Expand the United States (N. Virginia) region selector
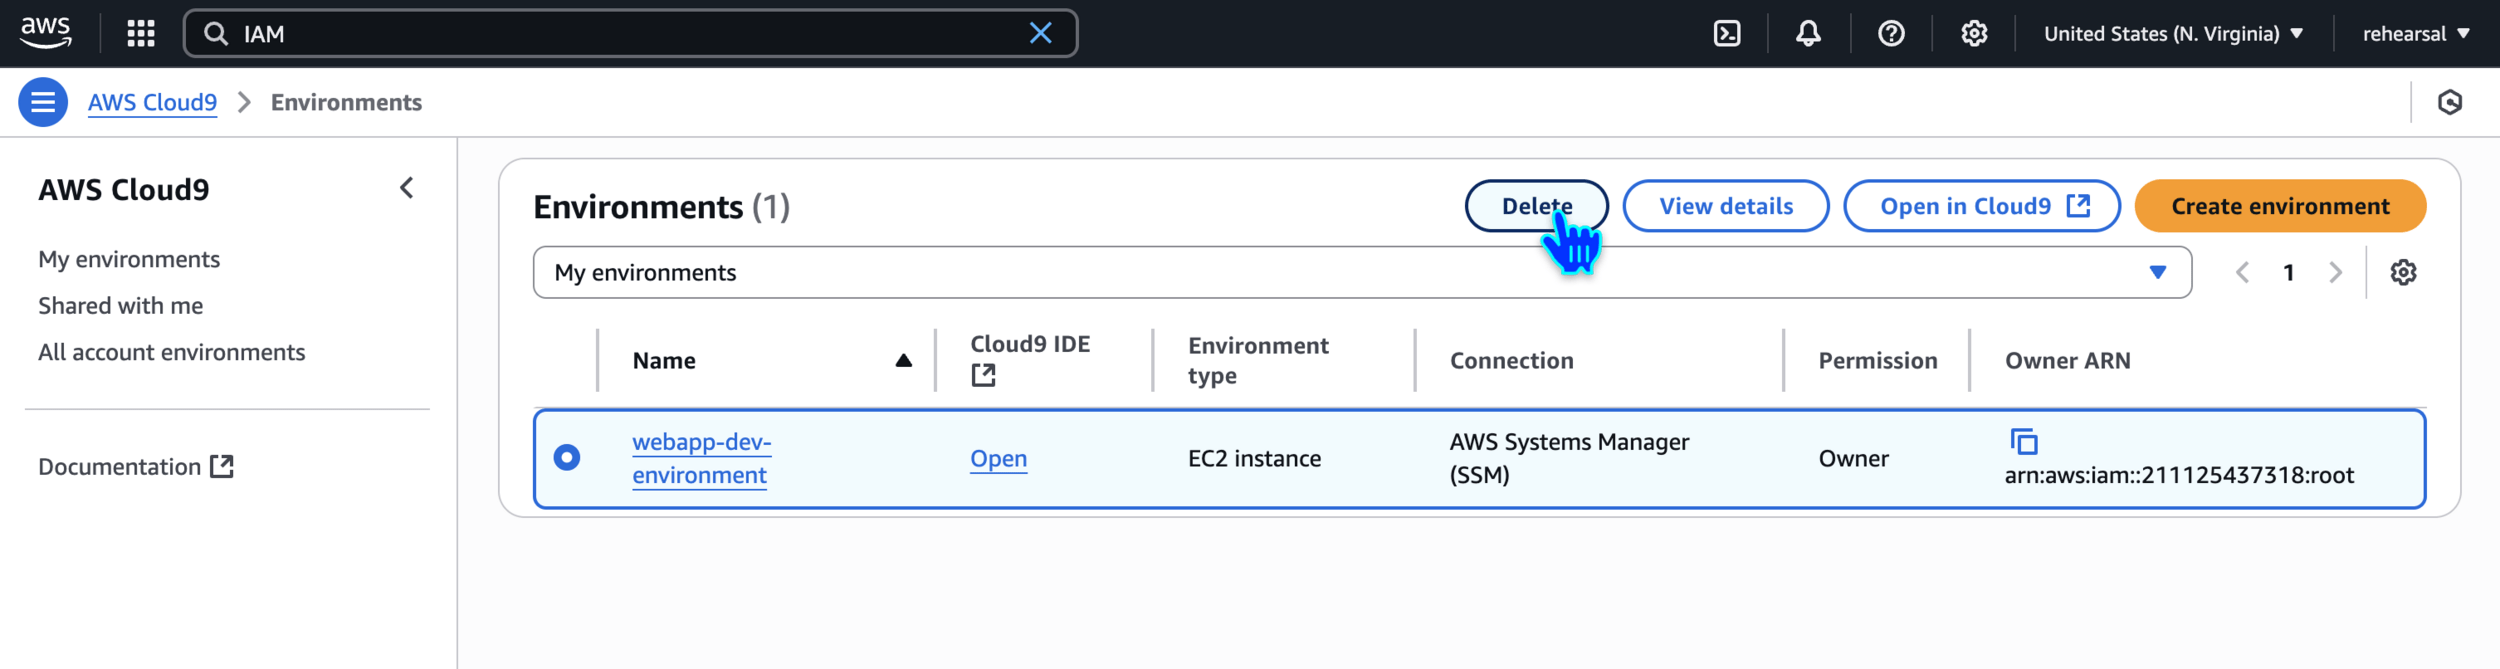The image size is (2500, 669). coord(2173,33)
